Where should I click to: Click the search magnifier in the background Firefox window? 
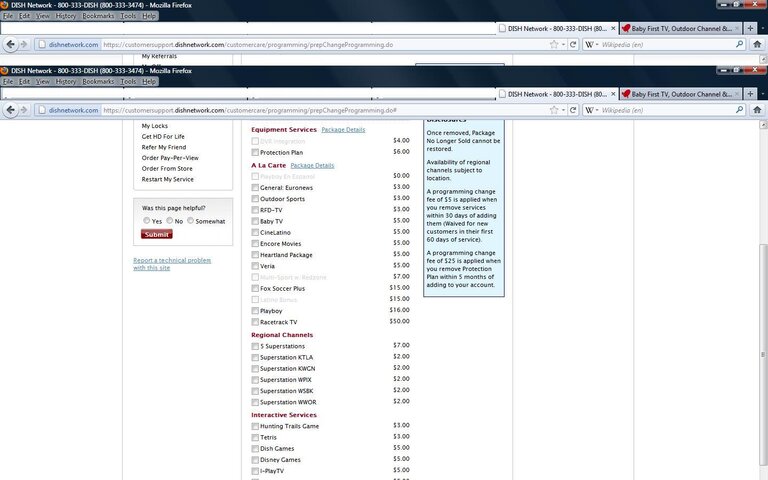click(x=739, y=44)
